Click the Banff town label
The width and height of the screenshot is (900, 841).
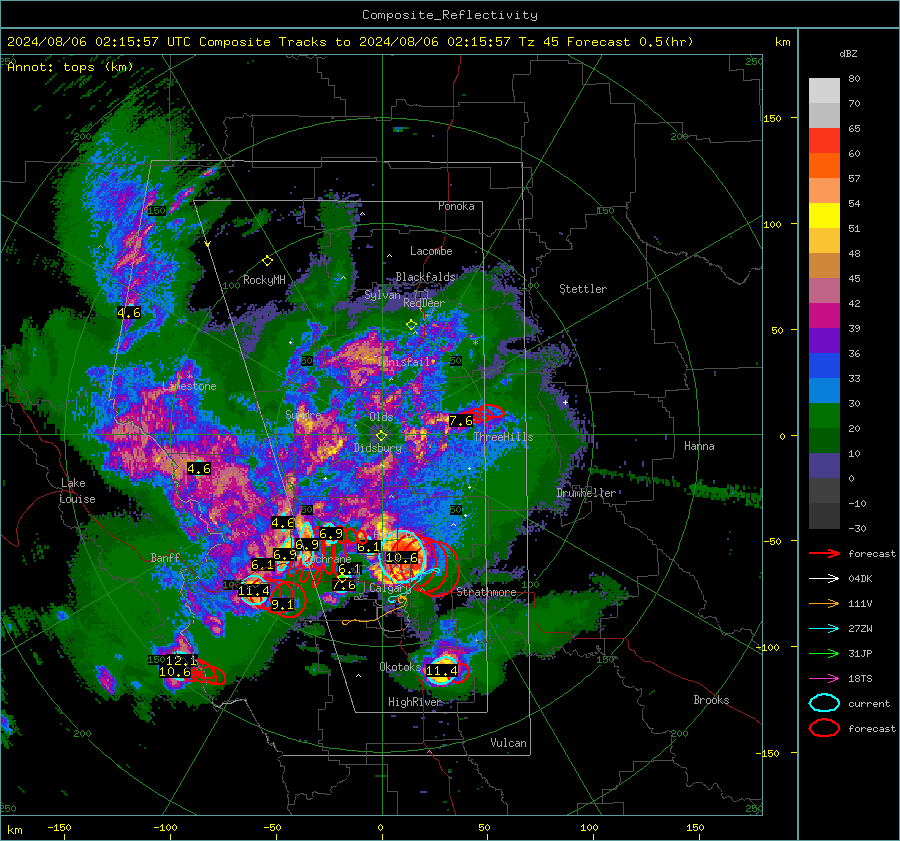coord(165,557)
